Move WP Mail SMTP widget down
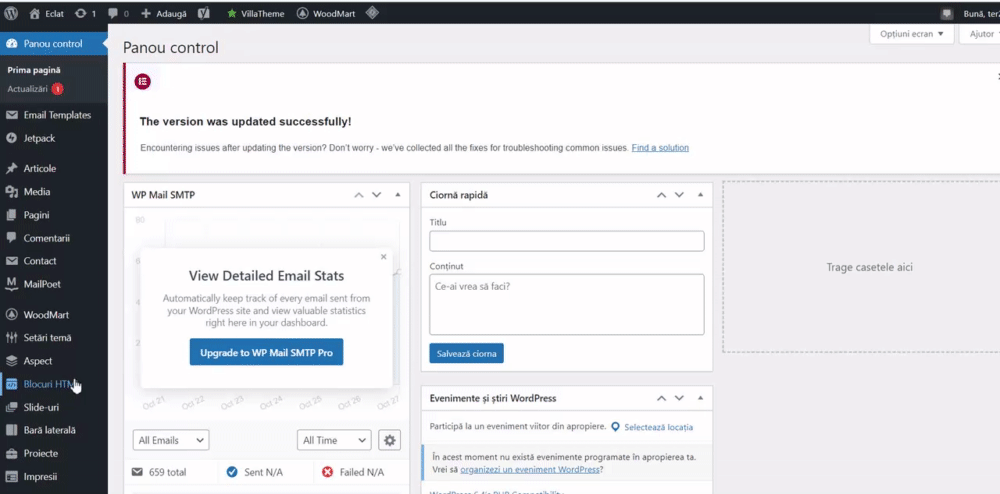1000x494 pixels. pos(376,195)
